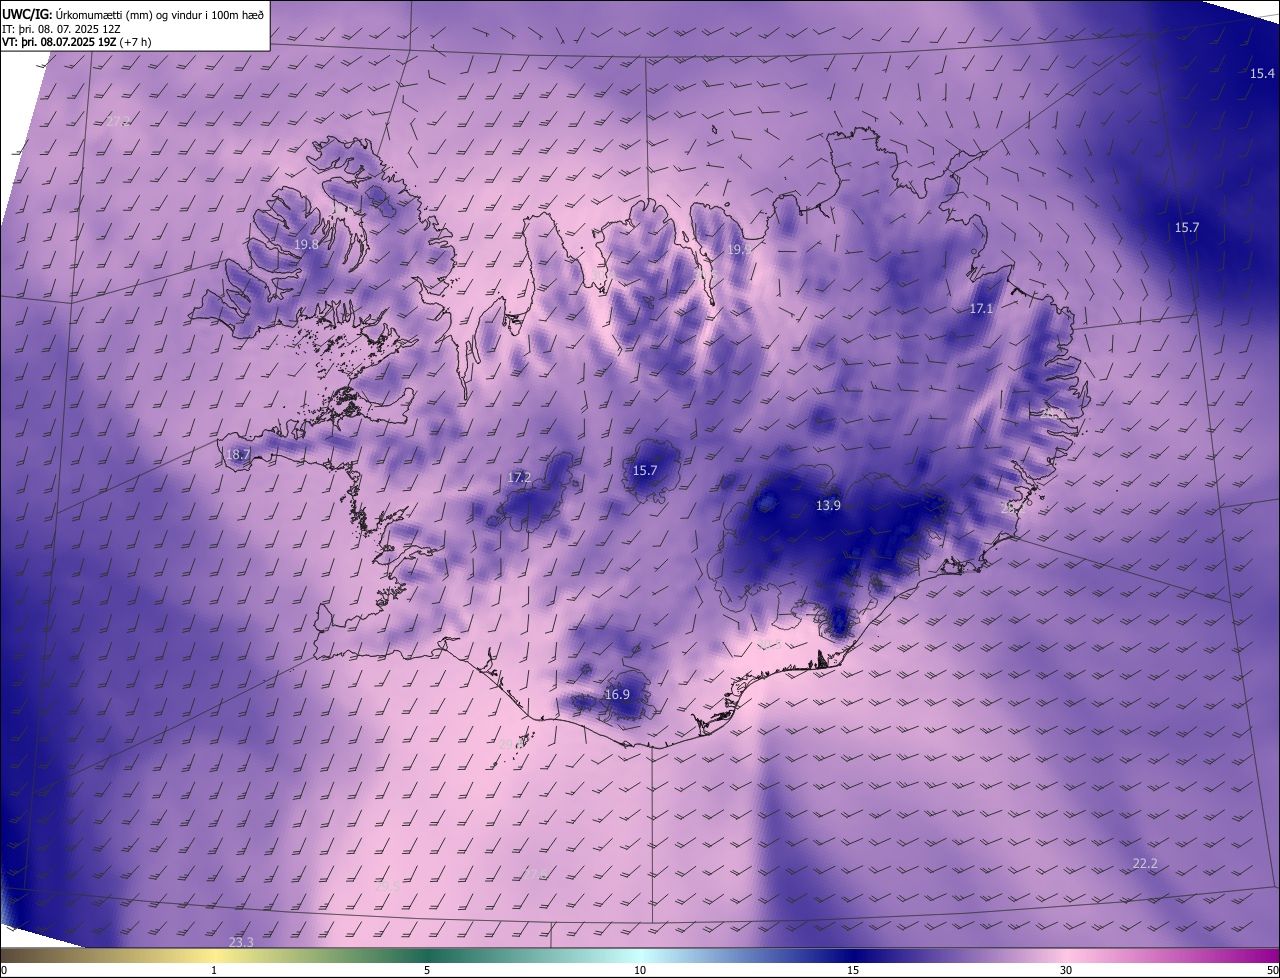Click the 23.3 value near the bottom-left edge
The height and width of the screenshot is (978, 1280).
(241, 942)
